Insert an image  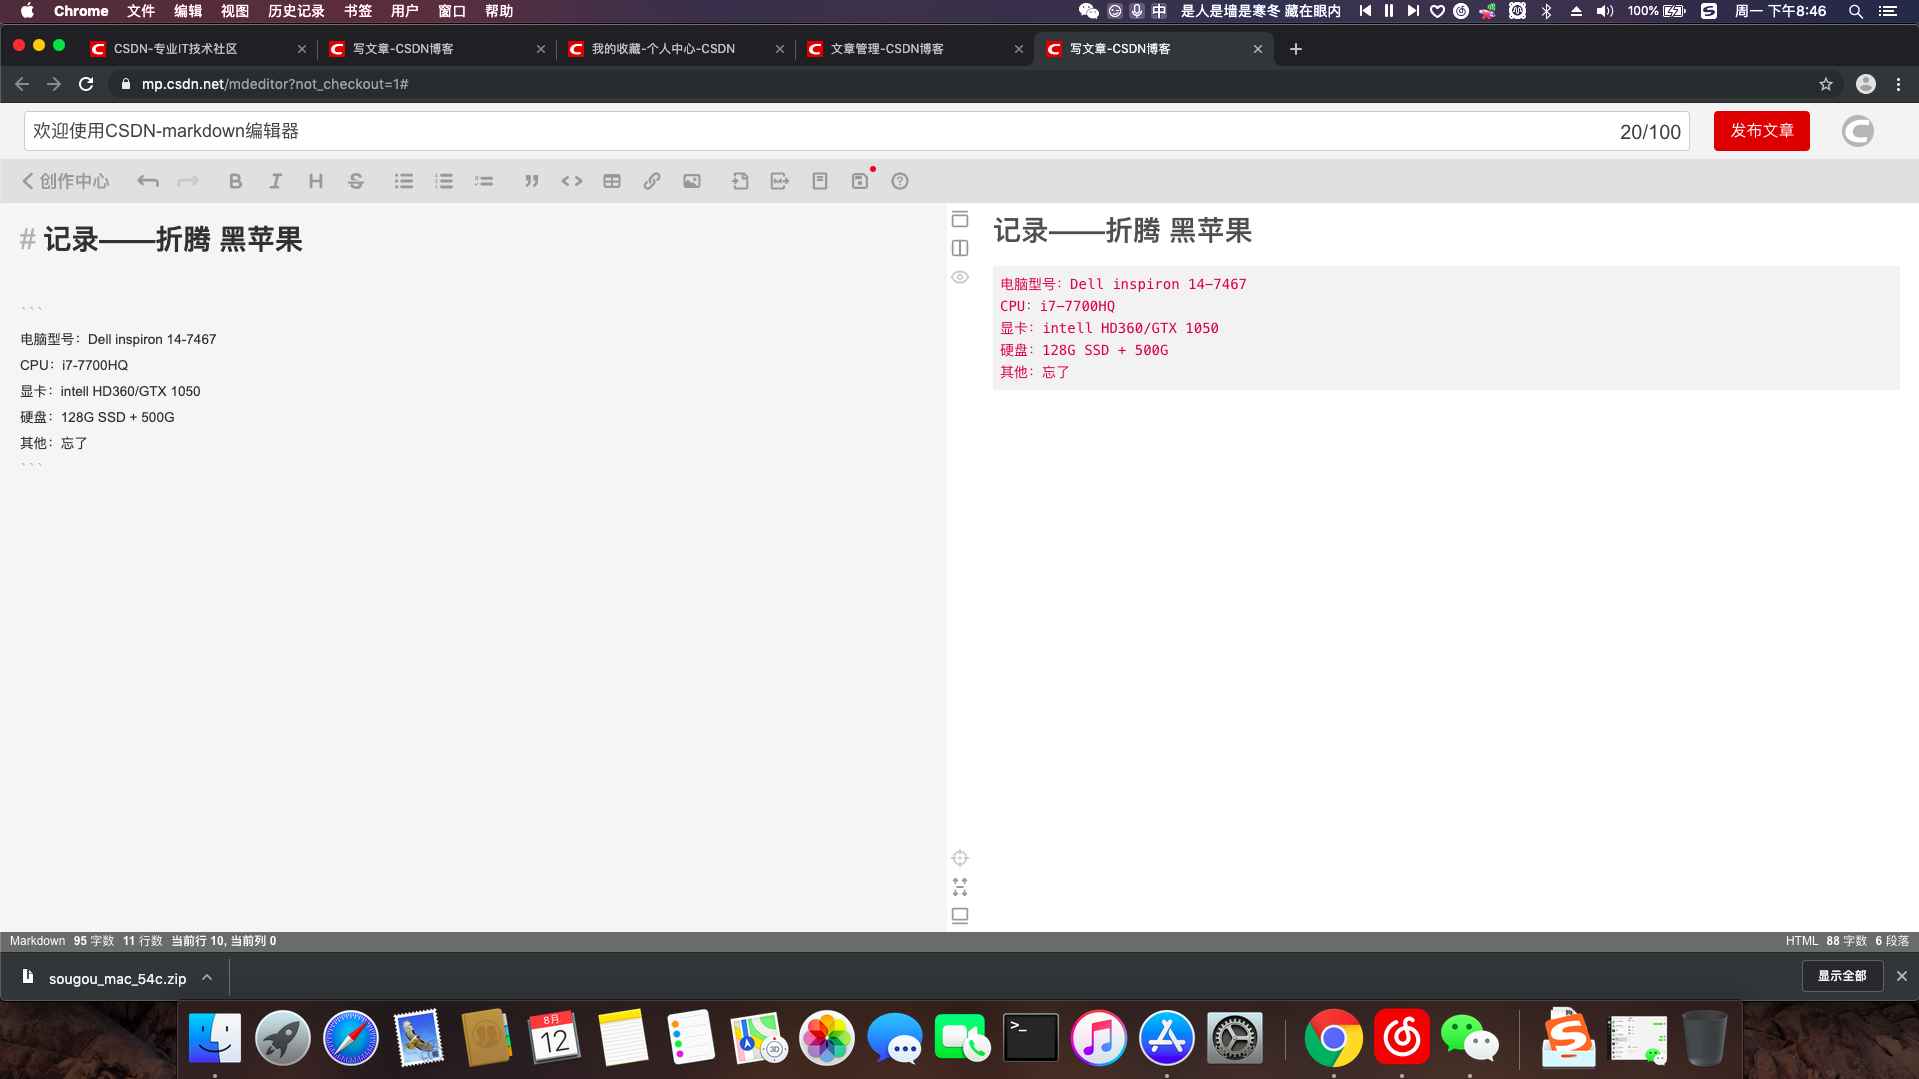click(x=691, y=181)
